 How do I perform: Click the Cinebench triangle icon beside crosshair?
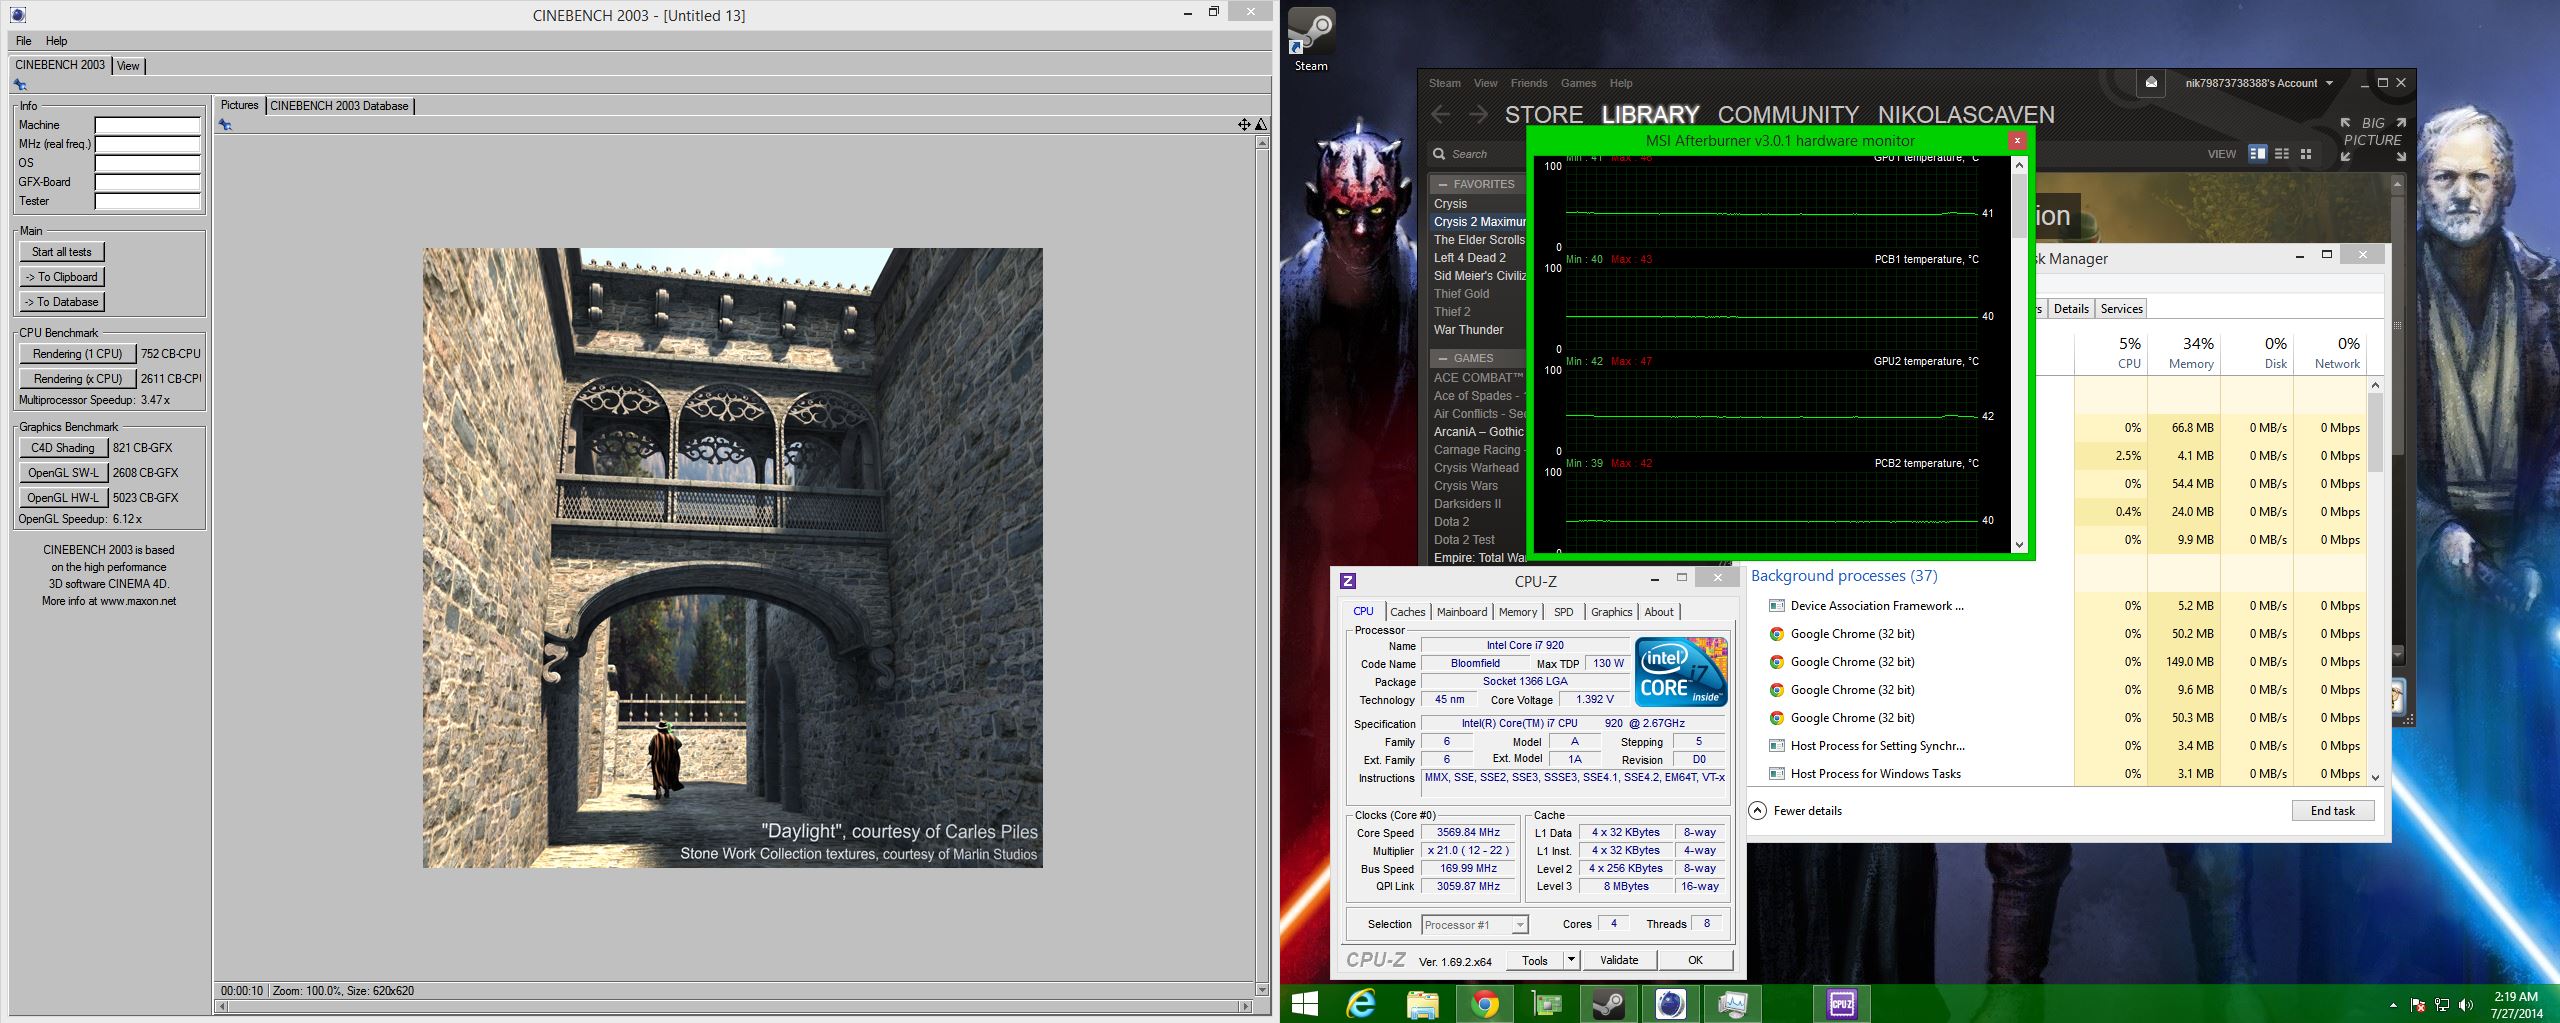1261,125
